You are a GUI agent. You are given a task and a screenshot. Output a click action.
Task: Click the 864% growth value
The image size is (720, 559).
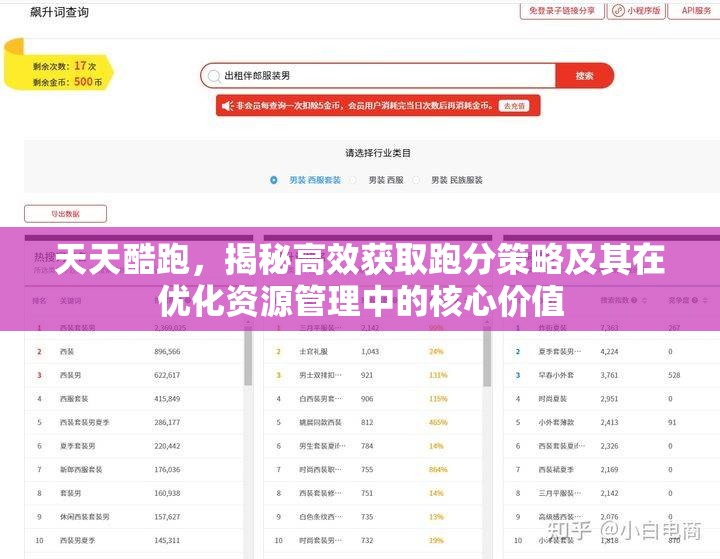pos(438,469)
